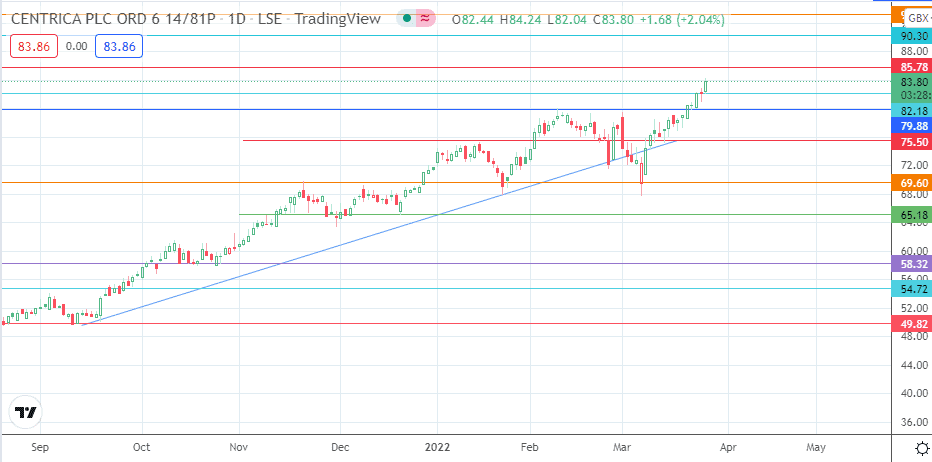Open chart settings gear icon

(x=922, y=448)
